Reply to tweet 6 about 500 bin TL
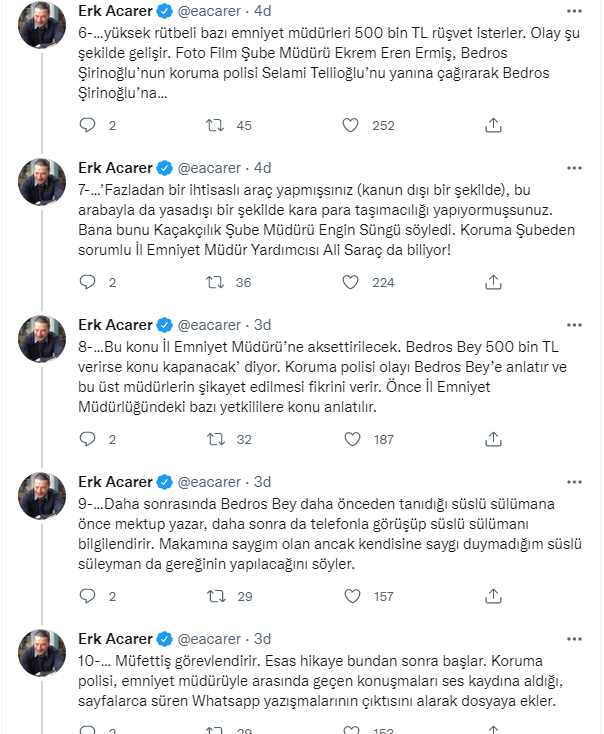 87,125
